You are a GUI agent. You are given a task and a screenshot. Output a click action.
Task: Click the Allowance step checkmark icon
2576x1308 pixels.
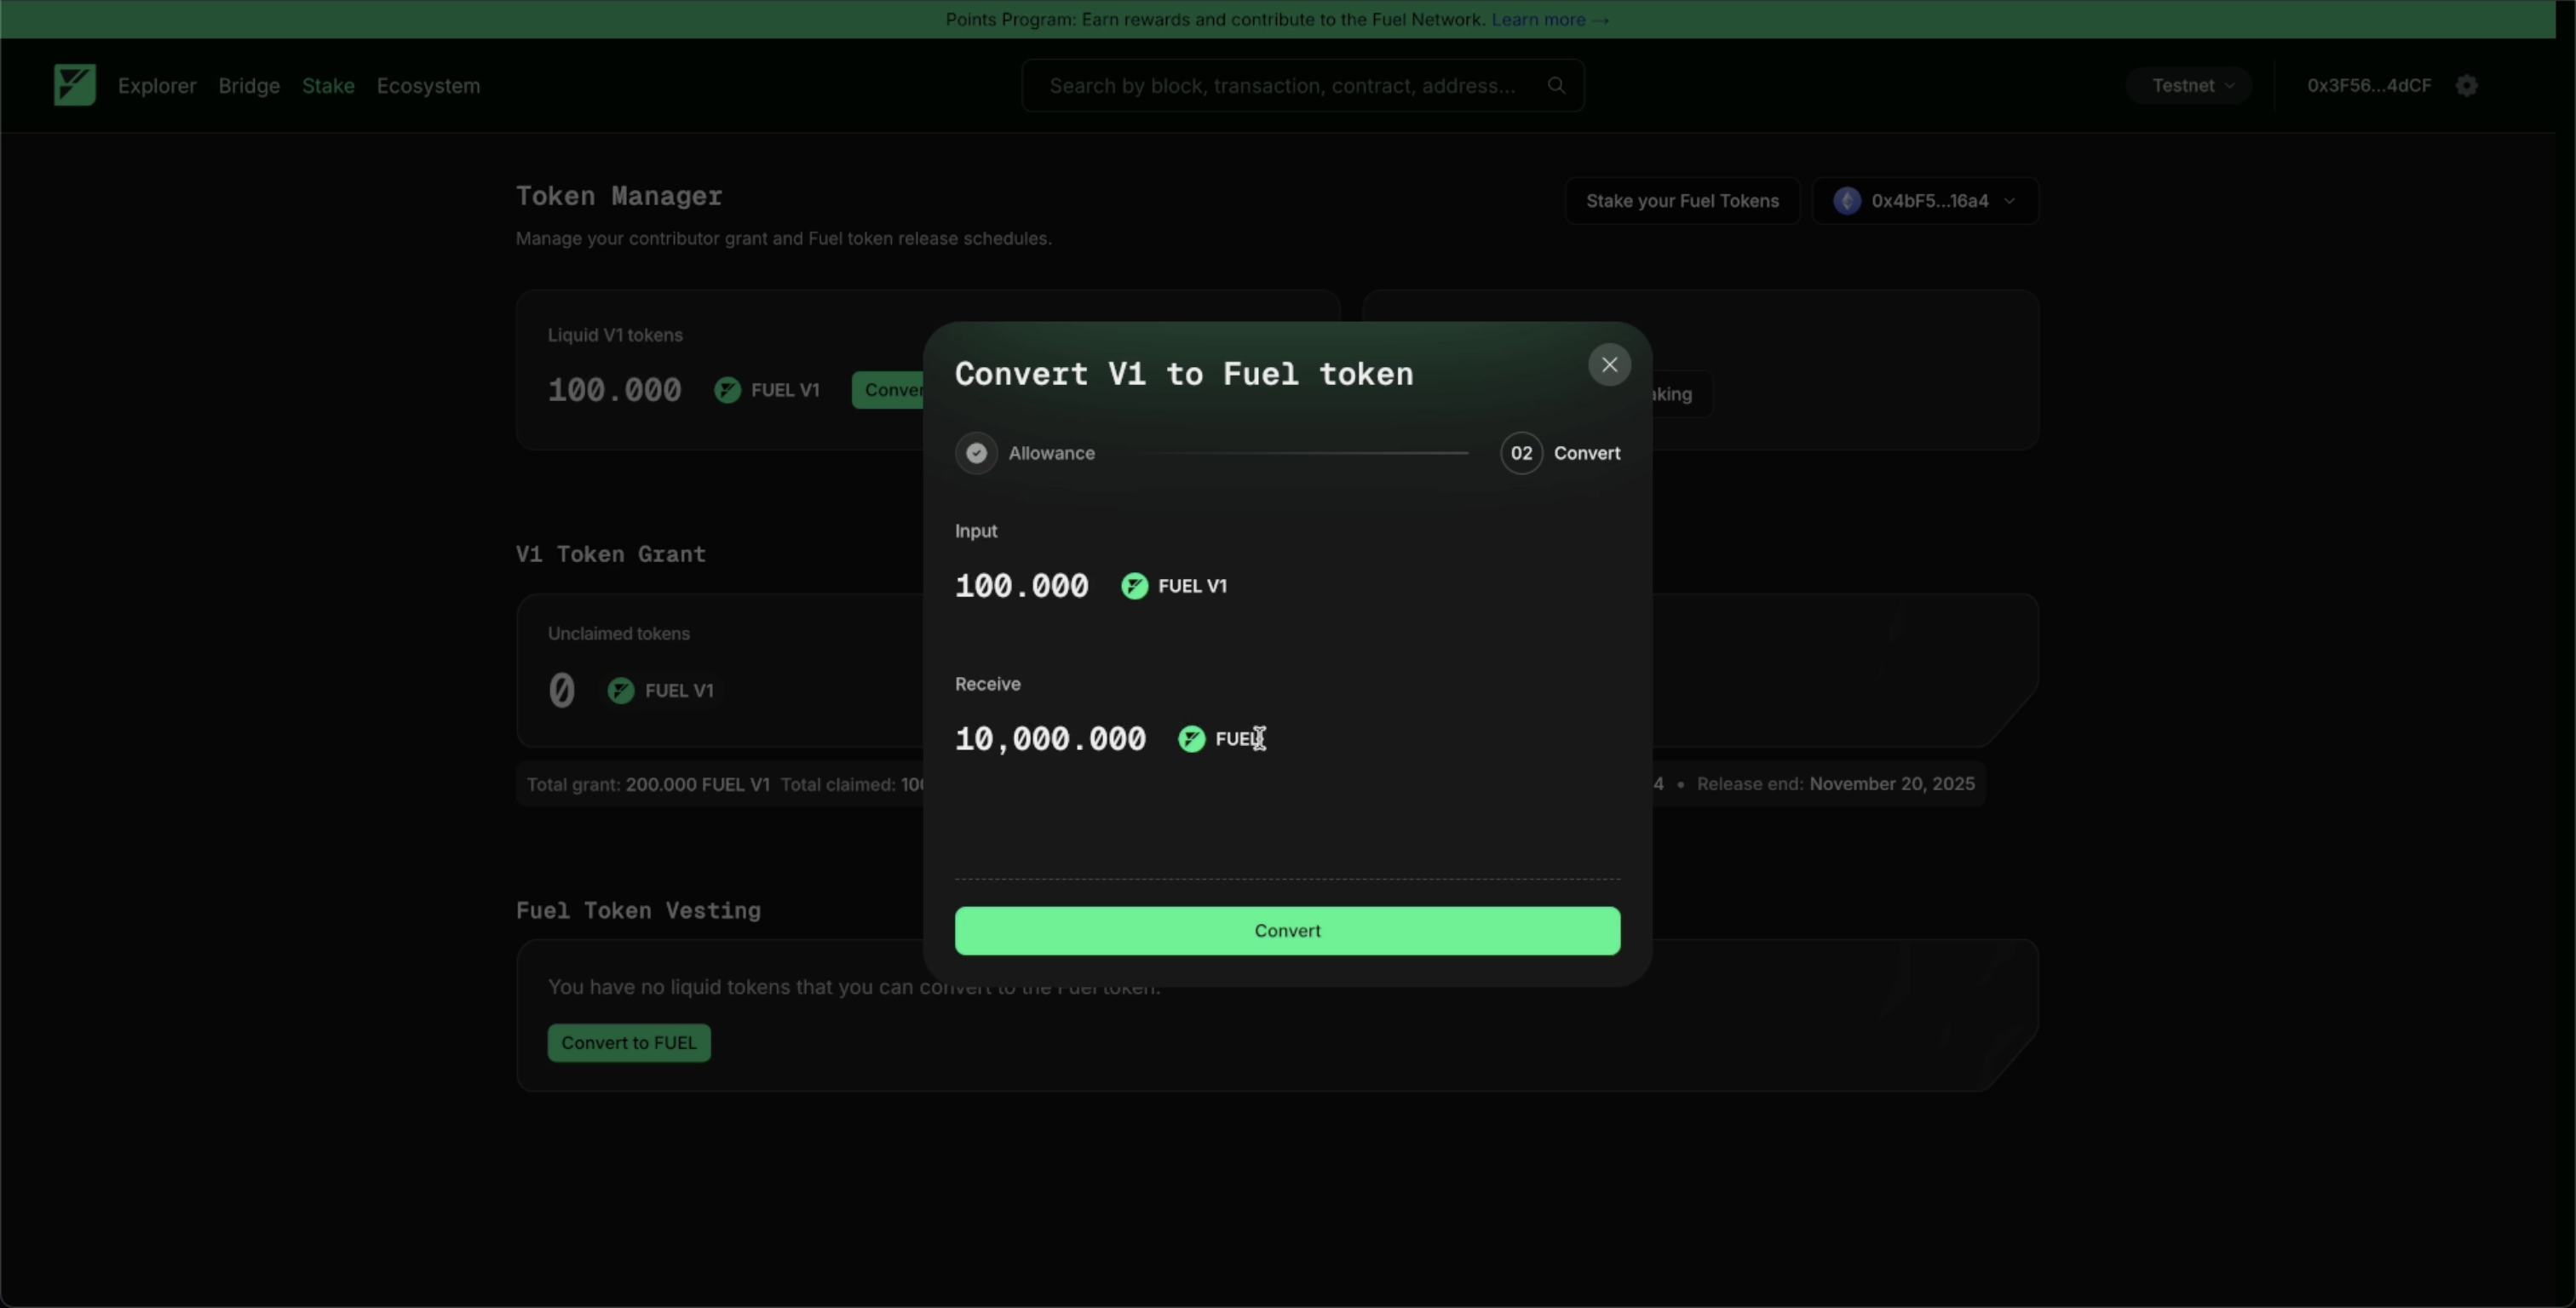tap(976, 453)
